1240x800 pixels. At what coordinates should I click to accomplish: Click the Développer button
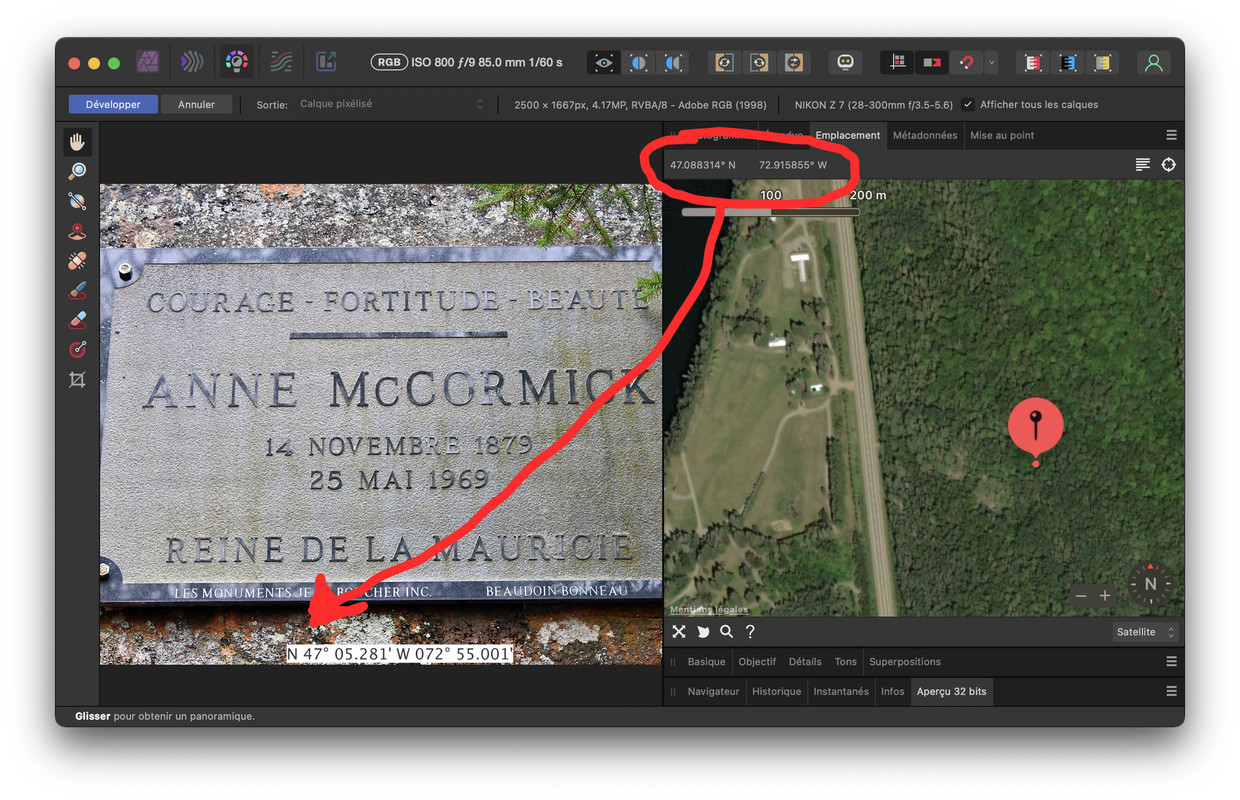pos(113,104)
